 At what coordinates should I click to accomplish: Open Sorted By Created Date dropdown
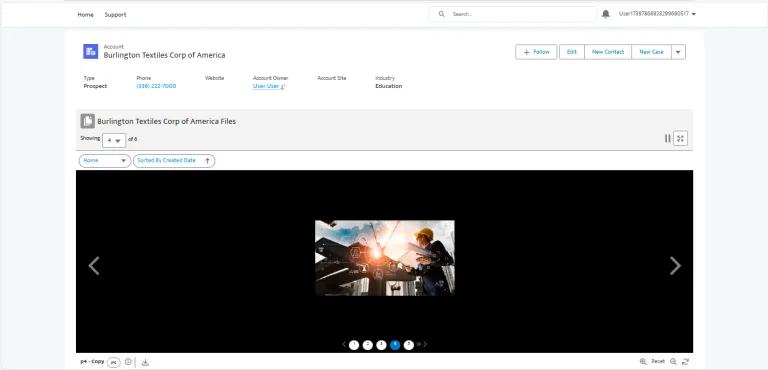174,161
